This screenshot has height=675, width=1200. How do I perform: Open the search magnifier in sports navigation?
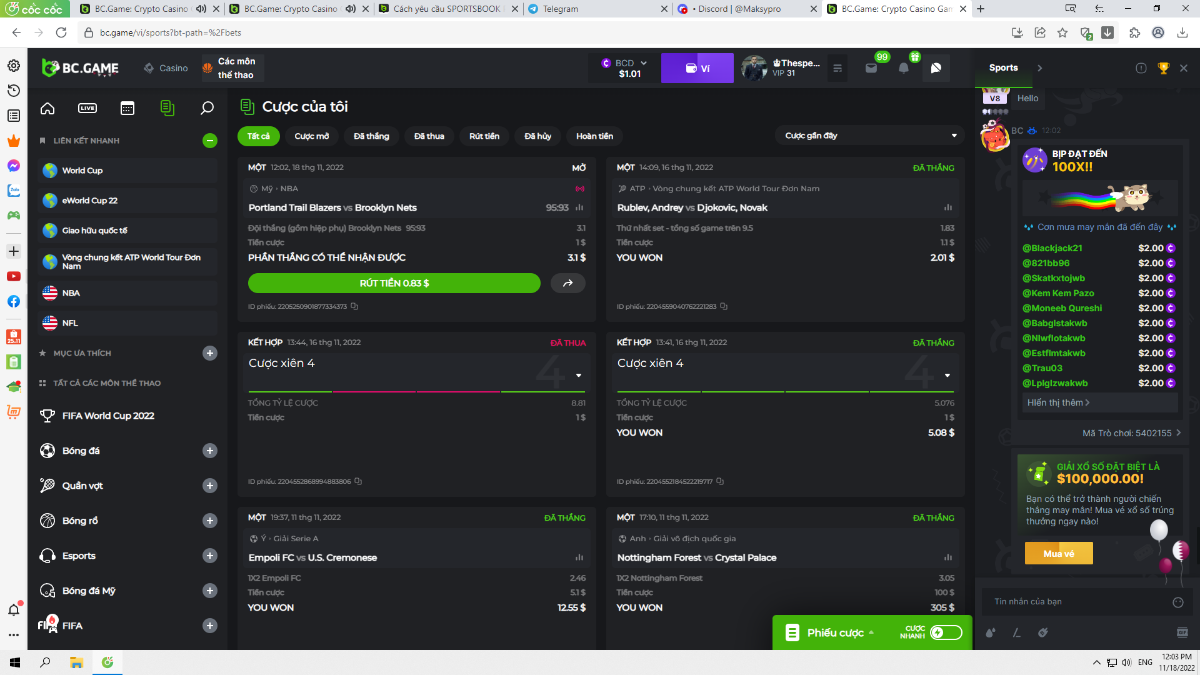(207, 108)
